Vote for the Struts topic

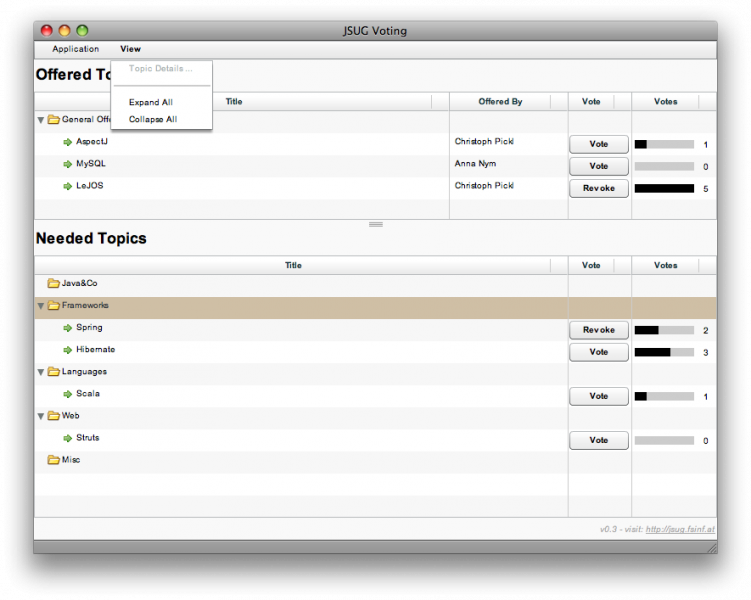[599, 440]
